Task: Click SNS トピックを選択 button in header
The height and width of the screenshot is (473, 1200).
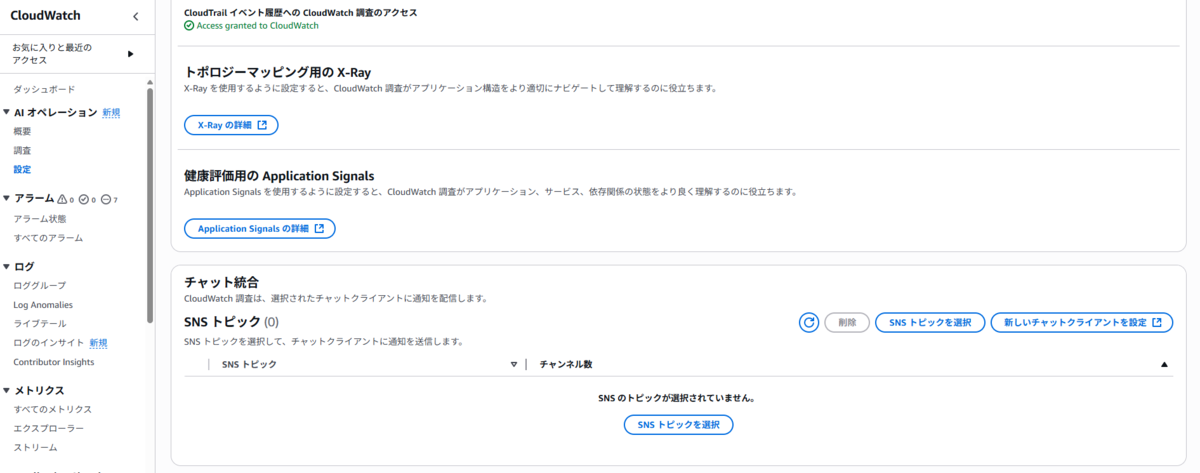Action: coord(930,322)
